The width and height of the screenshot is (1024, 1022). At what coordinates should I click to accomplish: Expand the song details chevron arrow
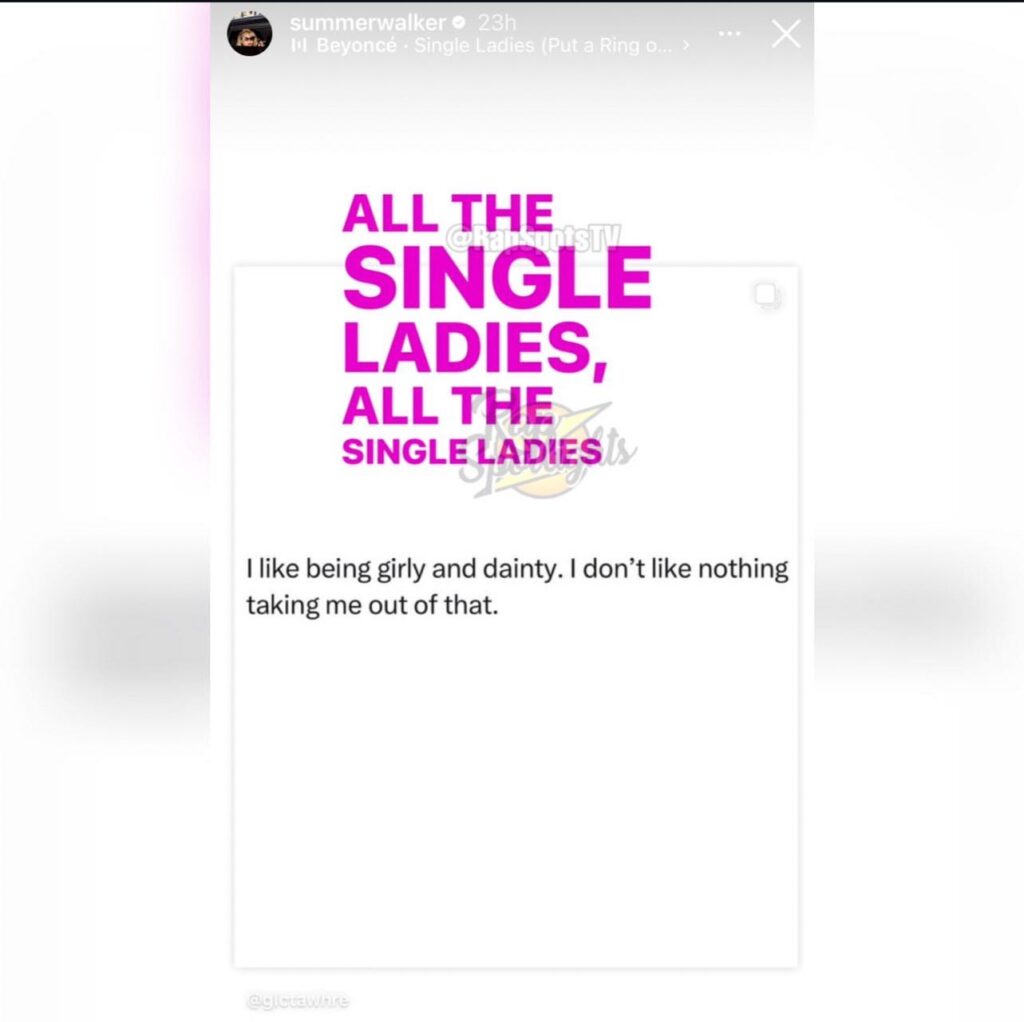[686, 45]
